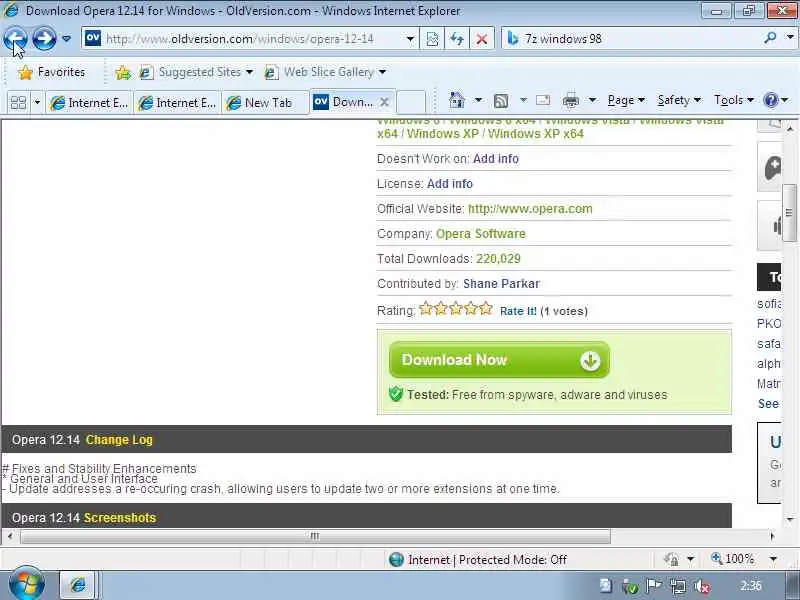This screenshot has width=800, height=600.
Task: Open the Safety menu
Action: (x=679, y=100)
